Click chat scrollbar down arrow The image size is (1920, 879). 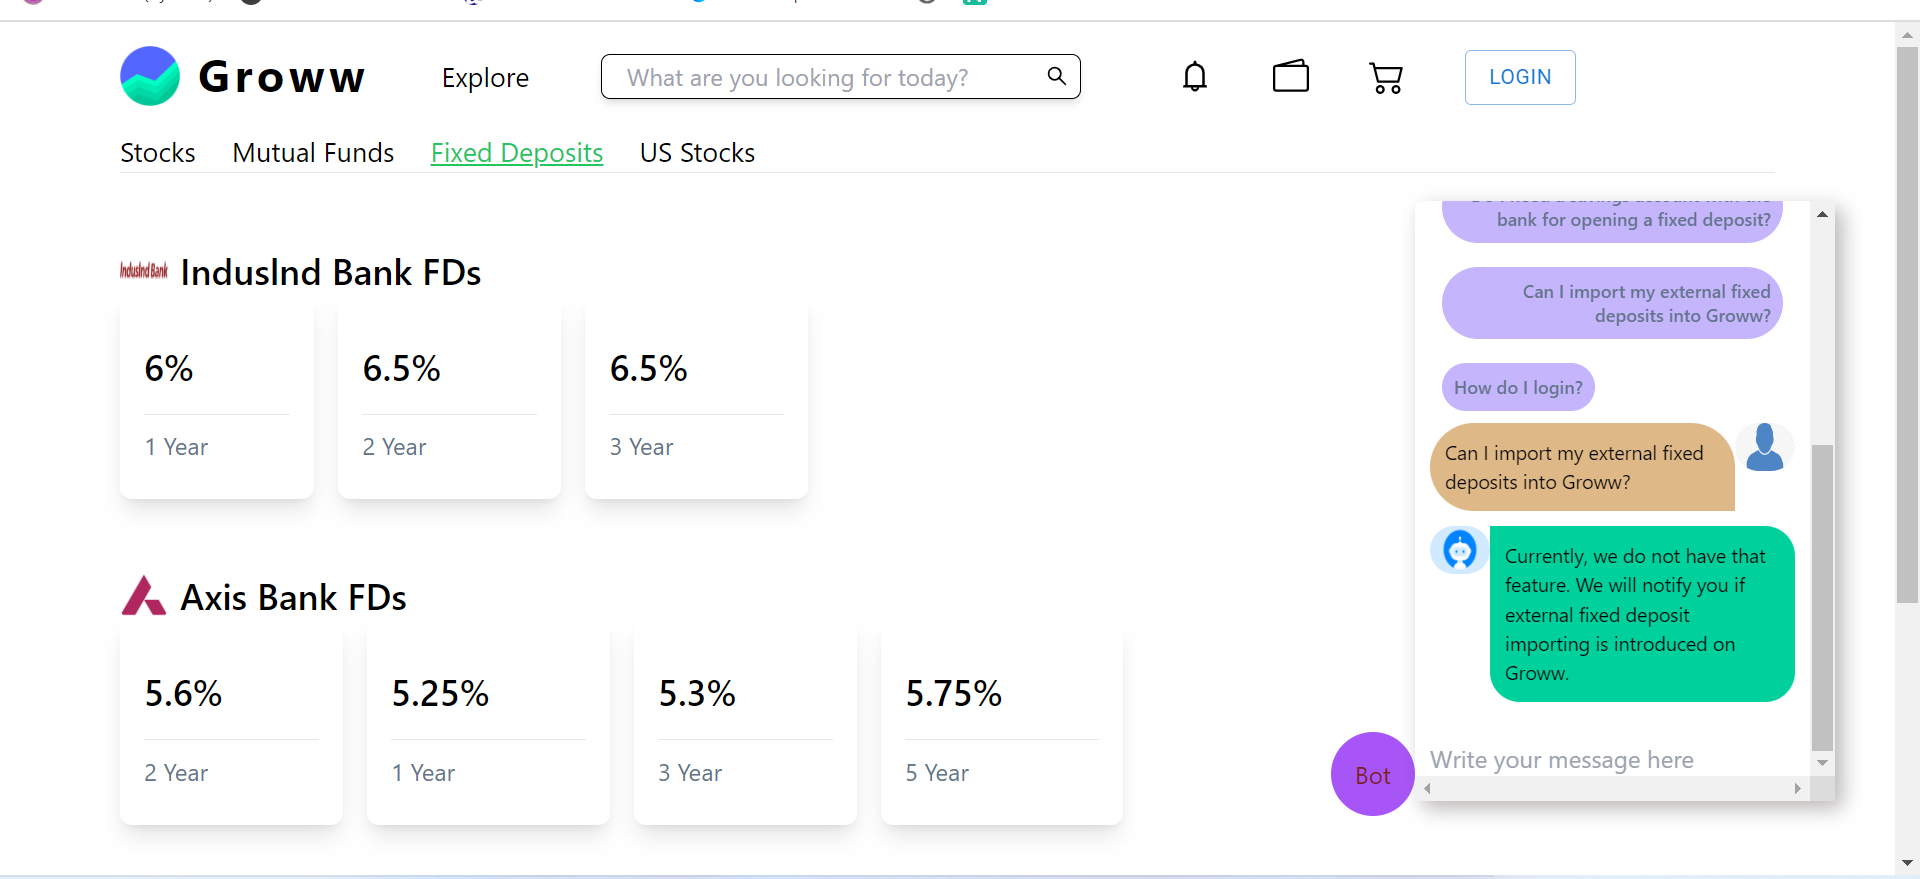1822,762
